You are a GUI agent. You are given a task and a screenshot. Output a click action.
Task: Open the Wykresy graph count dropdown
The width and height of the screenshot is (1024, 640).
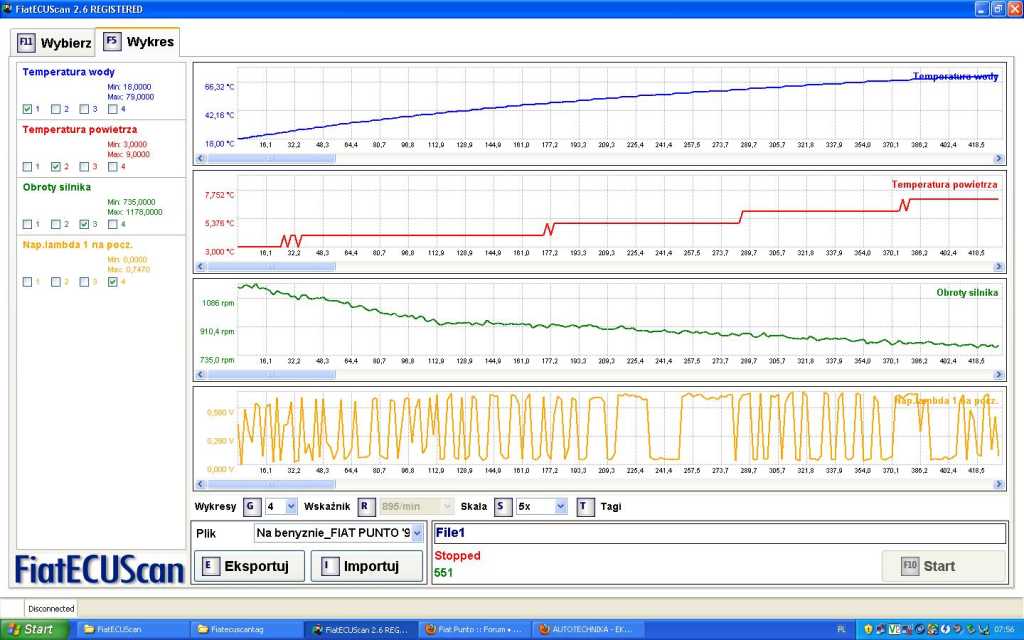click(290, 507)
